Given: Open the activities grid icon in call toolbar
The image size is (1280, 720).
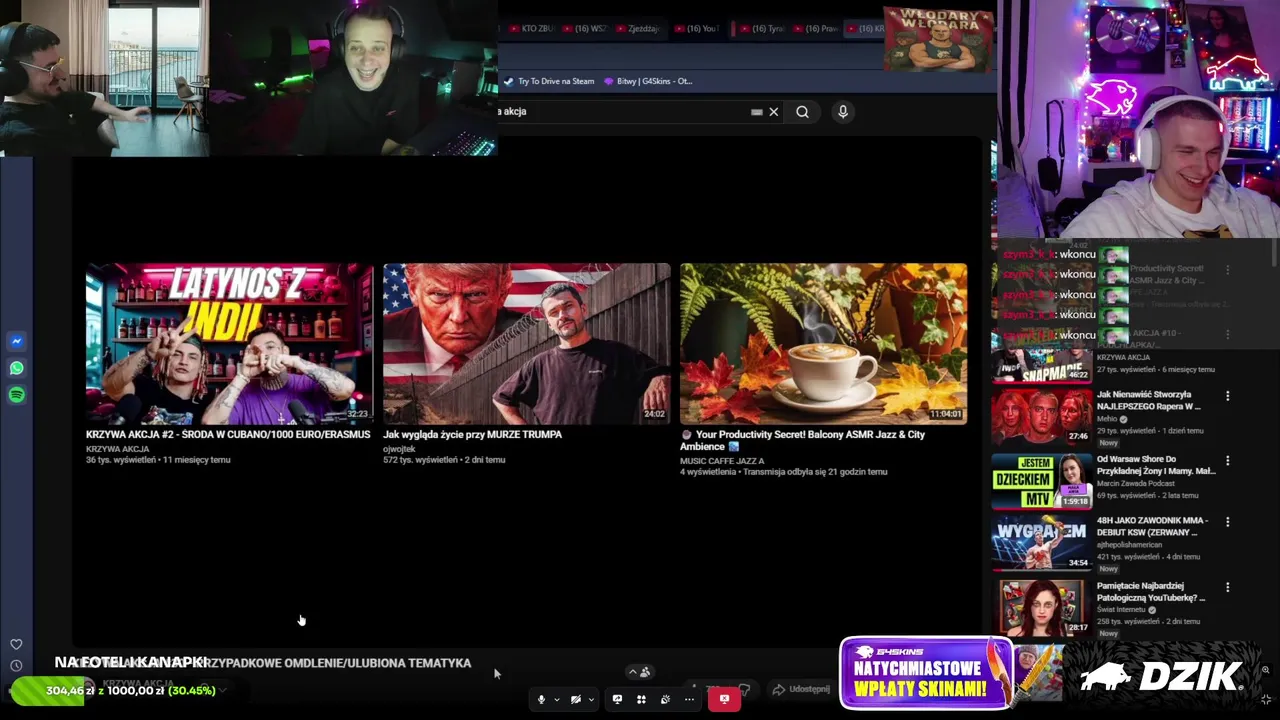Looking at the screenshot, I should (x=641, y=699).
